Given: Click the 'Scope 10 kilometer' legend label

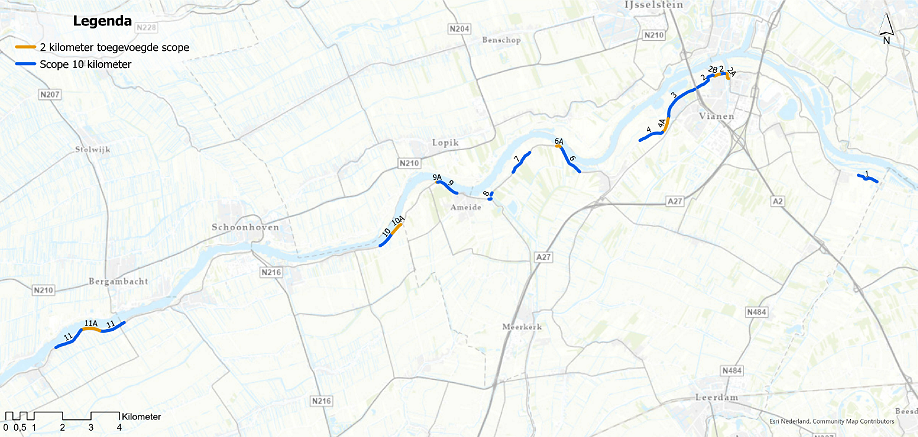Looking at the screenshot, I should pyautogui.click(x=85, y=64).
